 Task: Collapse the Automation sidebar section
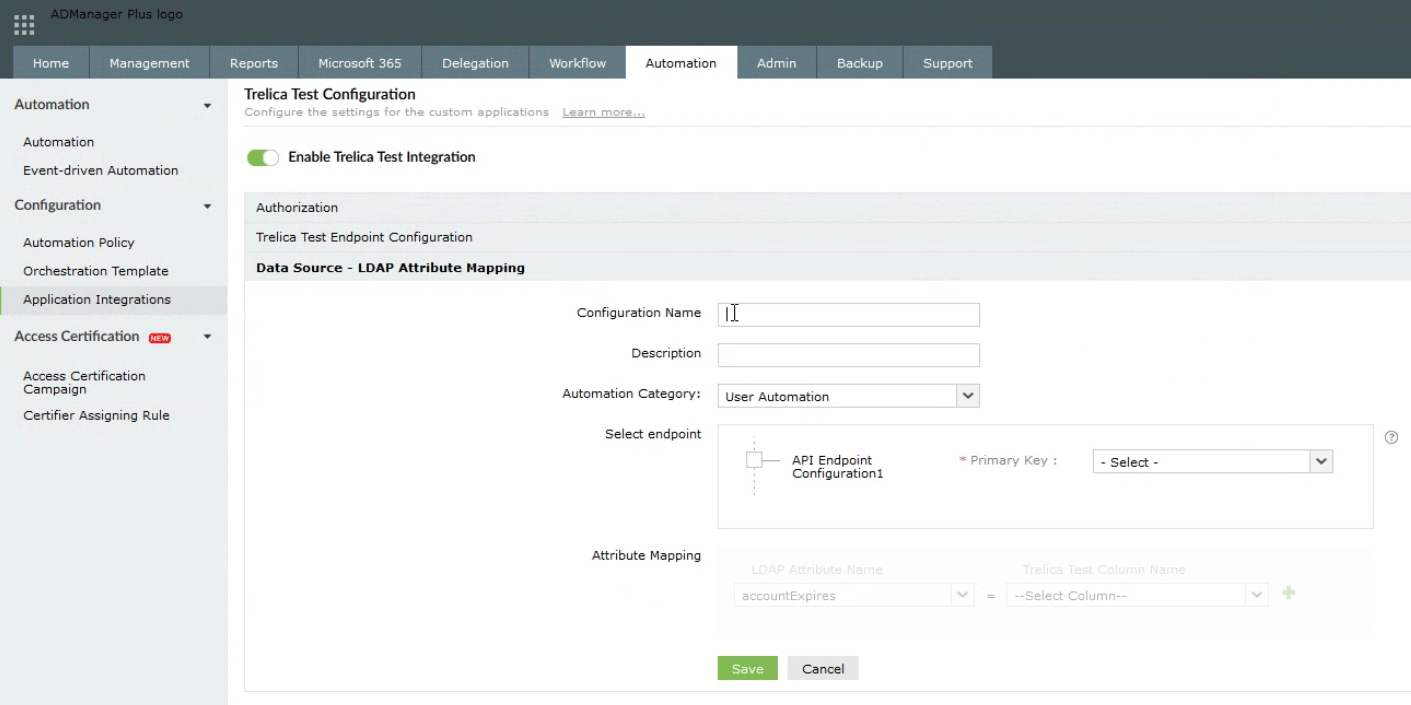click(207, 105)
